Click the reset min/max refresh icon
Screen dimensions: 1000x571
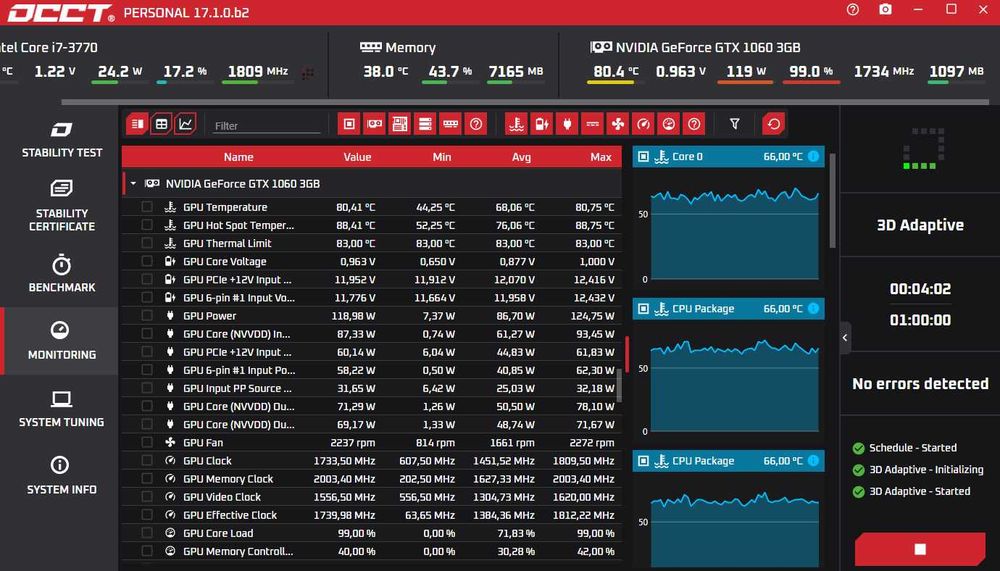(x=774, y=124)
